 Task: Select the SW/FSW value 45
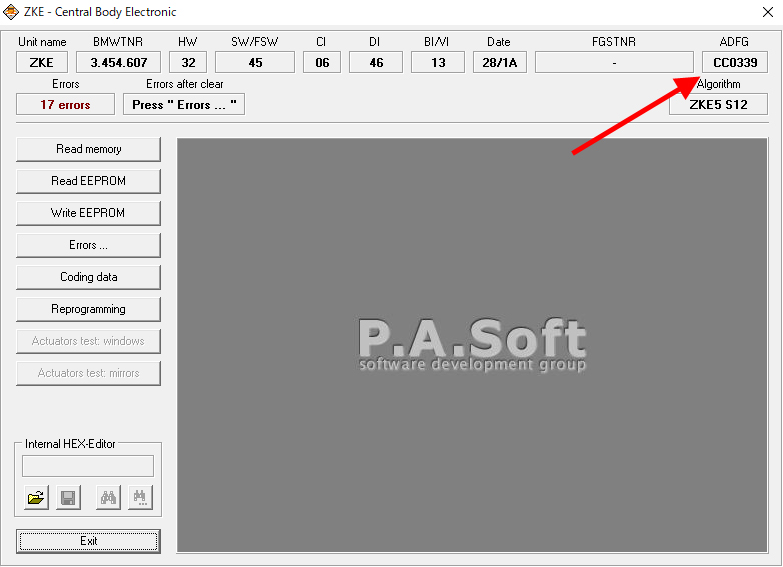(255, 62)
